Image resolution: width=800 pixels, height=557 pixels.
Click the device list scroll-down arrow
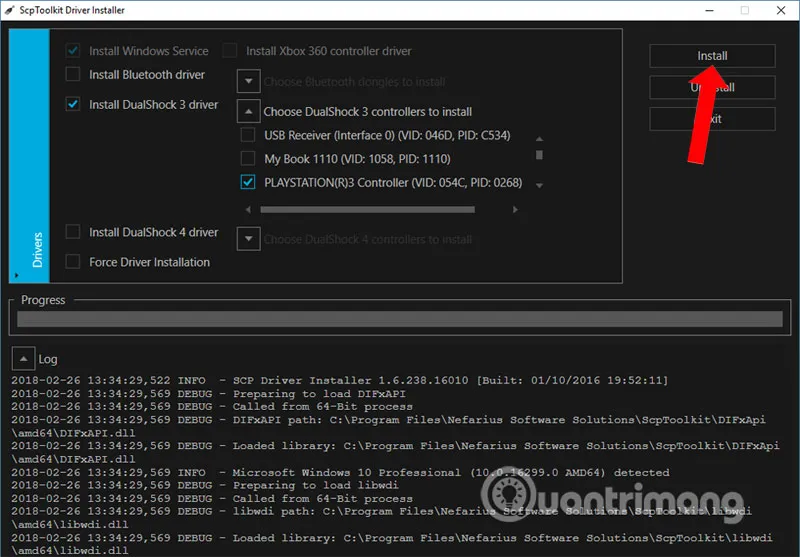[x=540, y=185]
